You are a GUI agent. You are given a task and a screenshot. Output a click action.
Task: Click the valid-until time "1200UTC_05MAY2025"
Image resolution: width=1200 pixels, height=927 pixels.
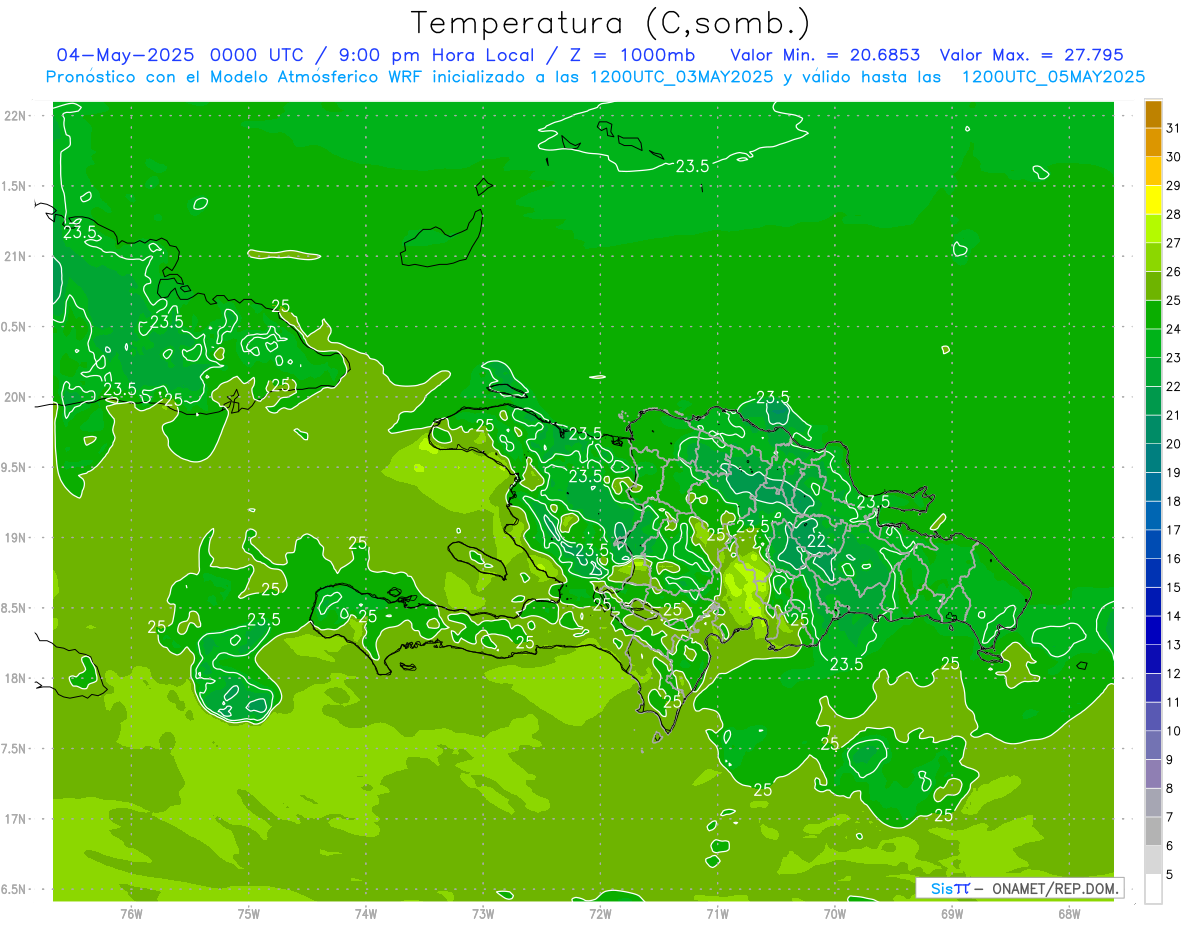pyautogui.click(x=1053, y=76)
